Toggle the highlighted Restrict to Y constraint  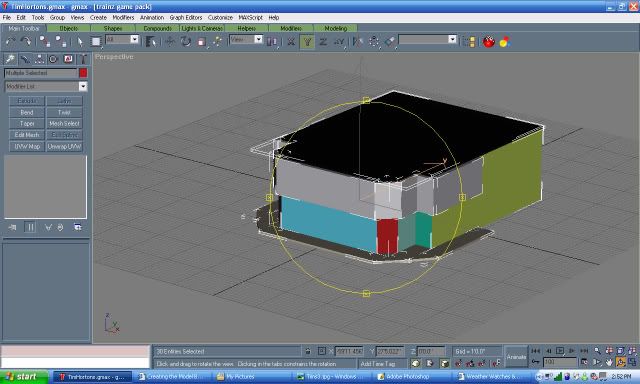307,41
